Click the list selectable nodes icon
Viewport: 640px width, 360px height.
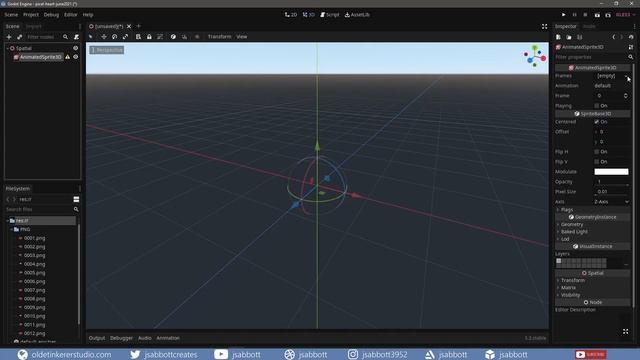click(x=138, y=37)
